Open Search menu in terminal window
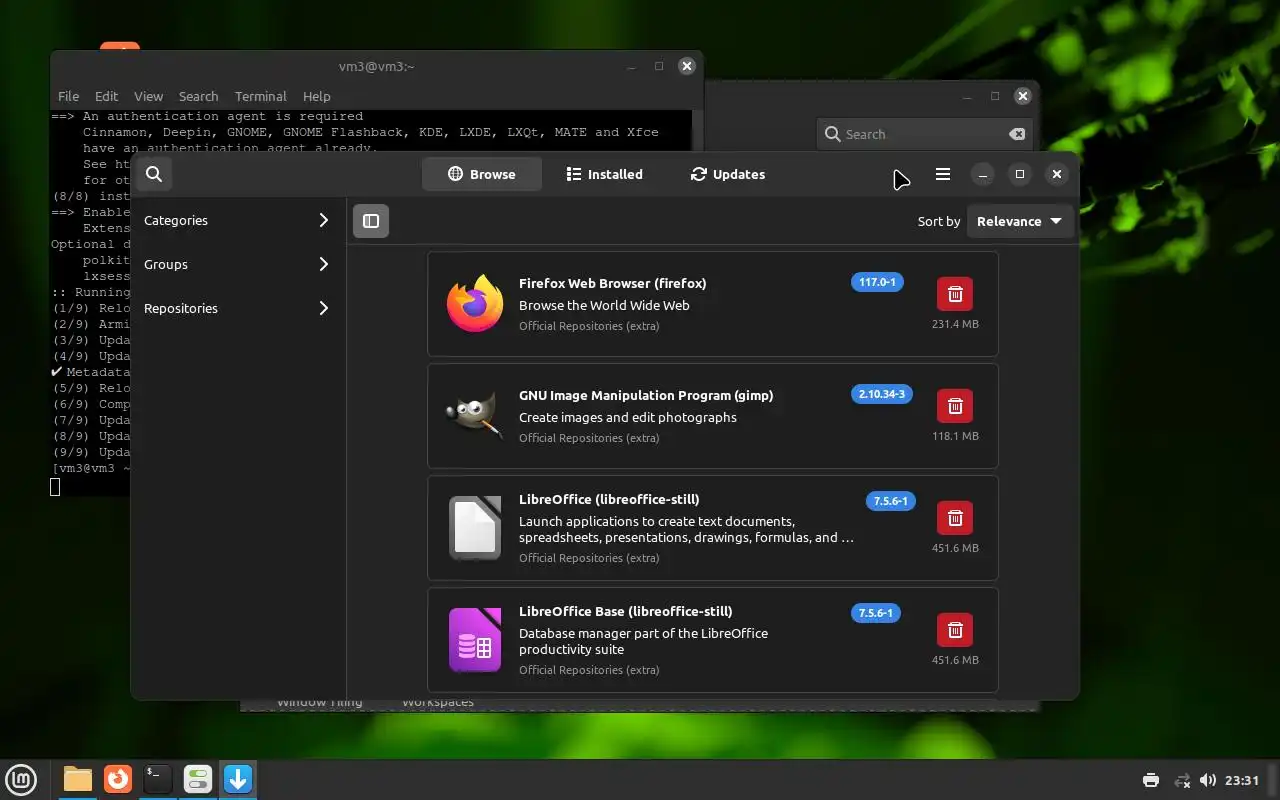The width and height of the screenshot is (1280, 800). [198, 96]
